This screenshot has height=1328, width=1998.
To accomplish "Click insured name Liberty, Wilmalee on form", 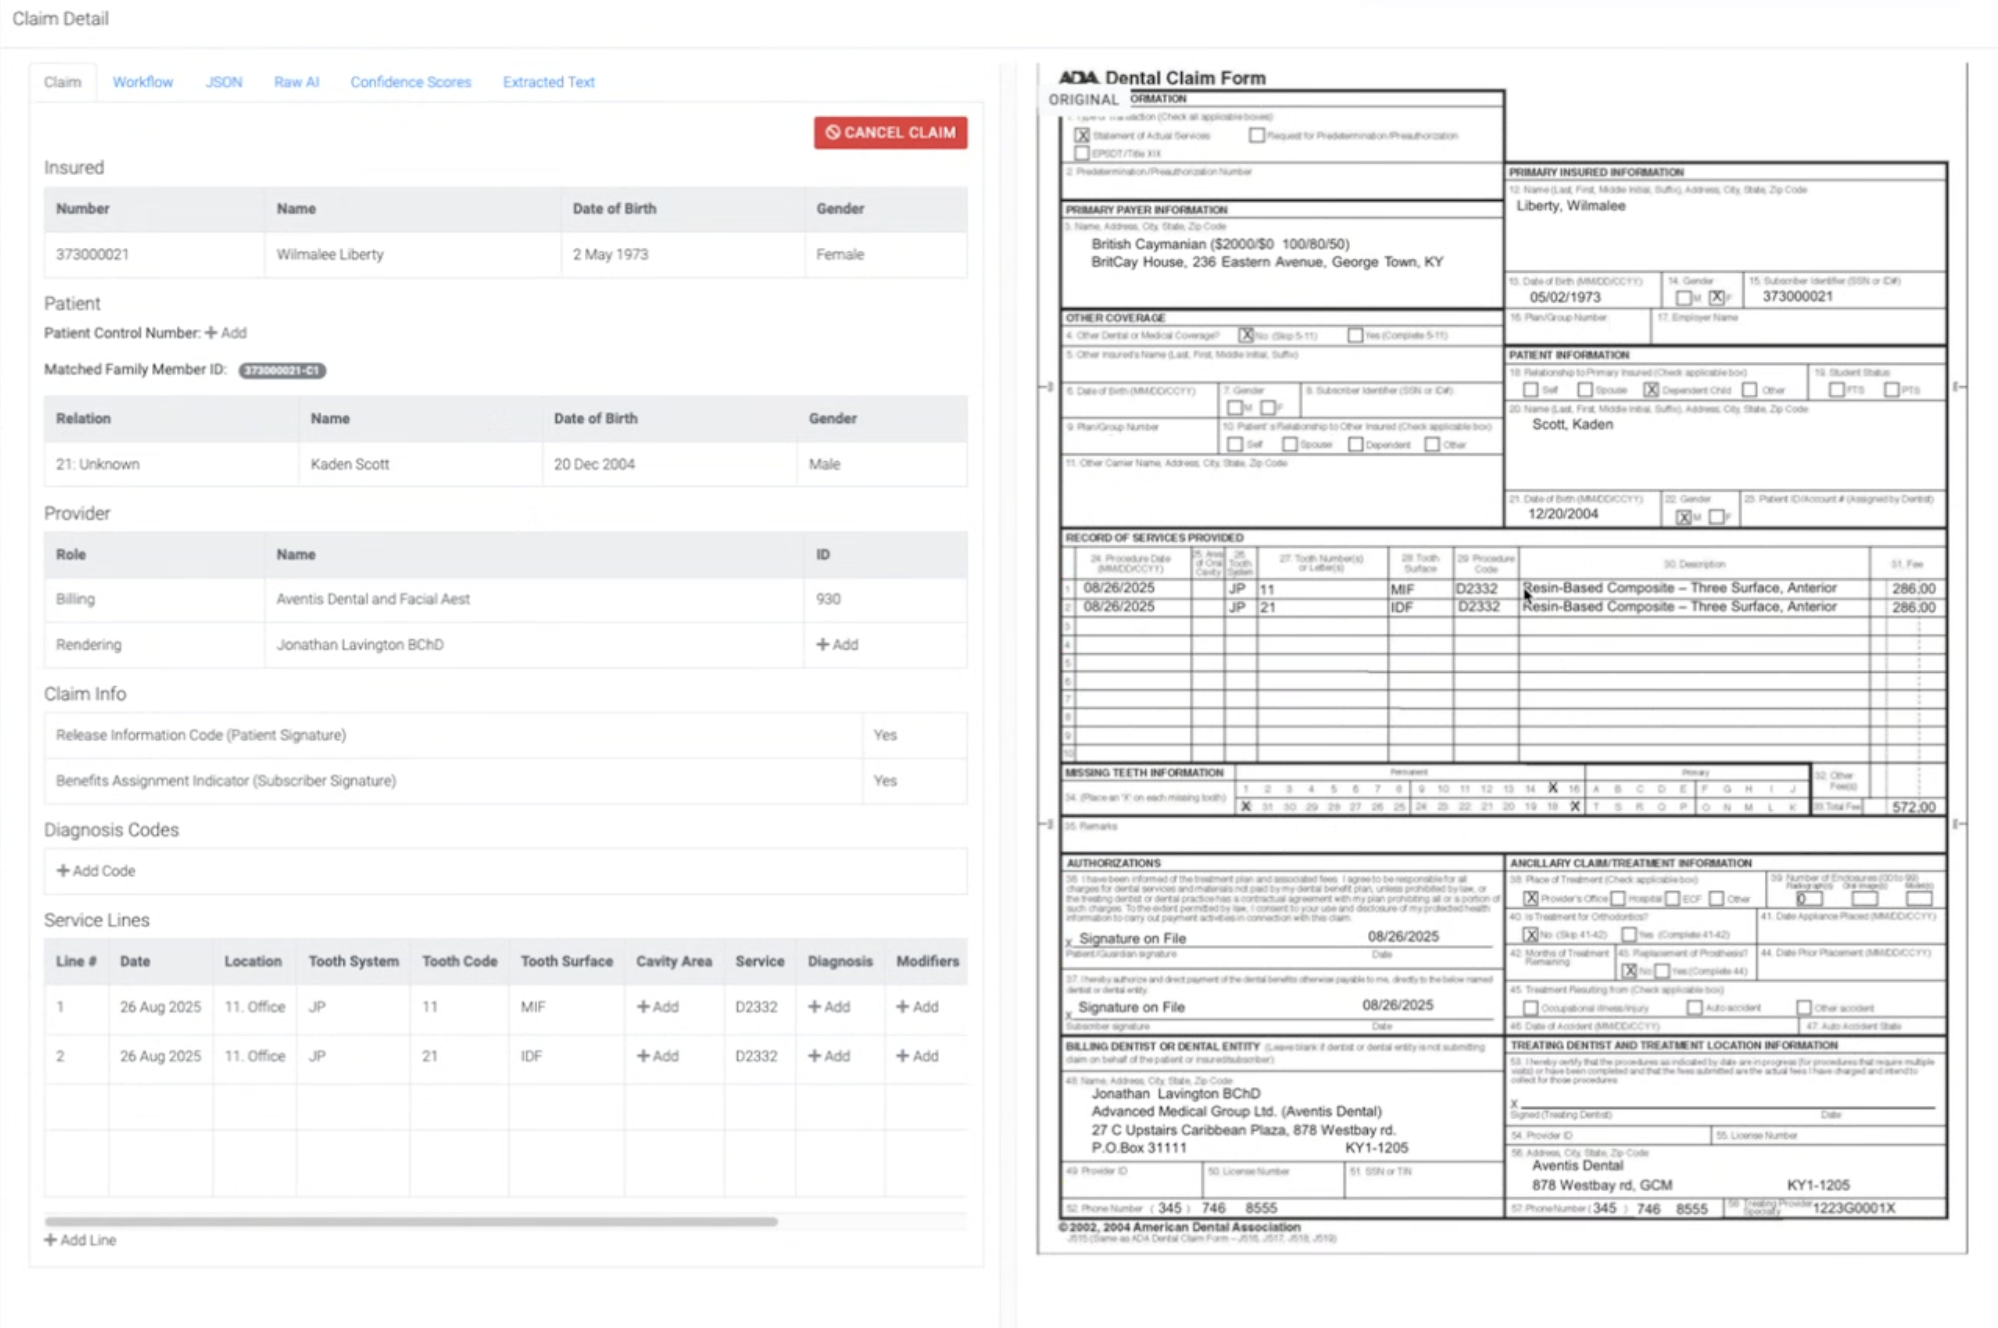I will point(1571,206).
